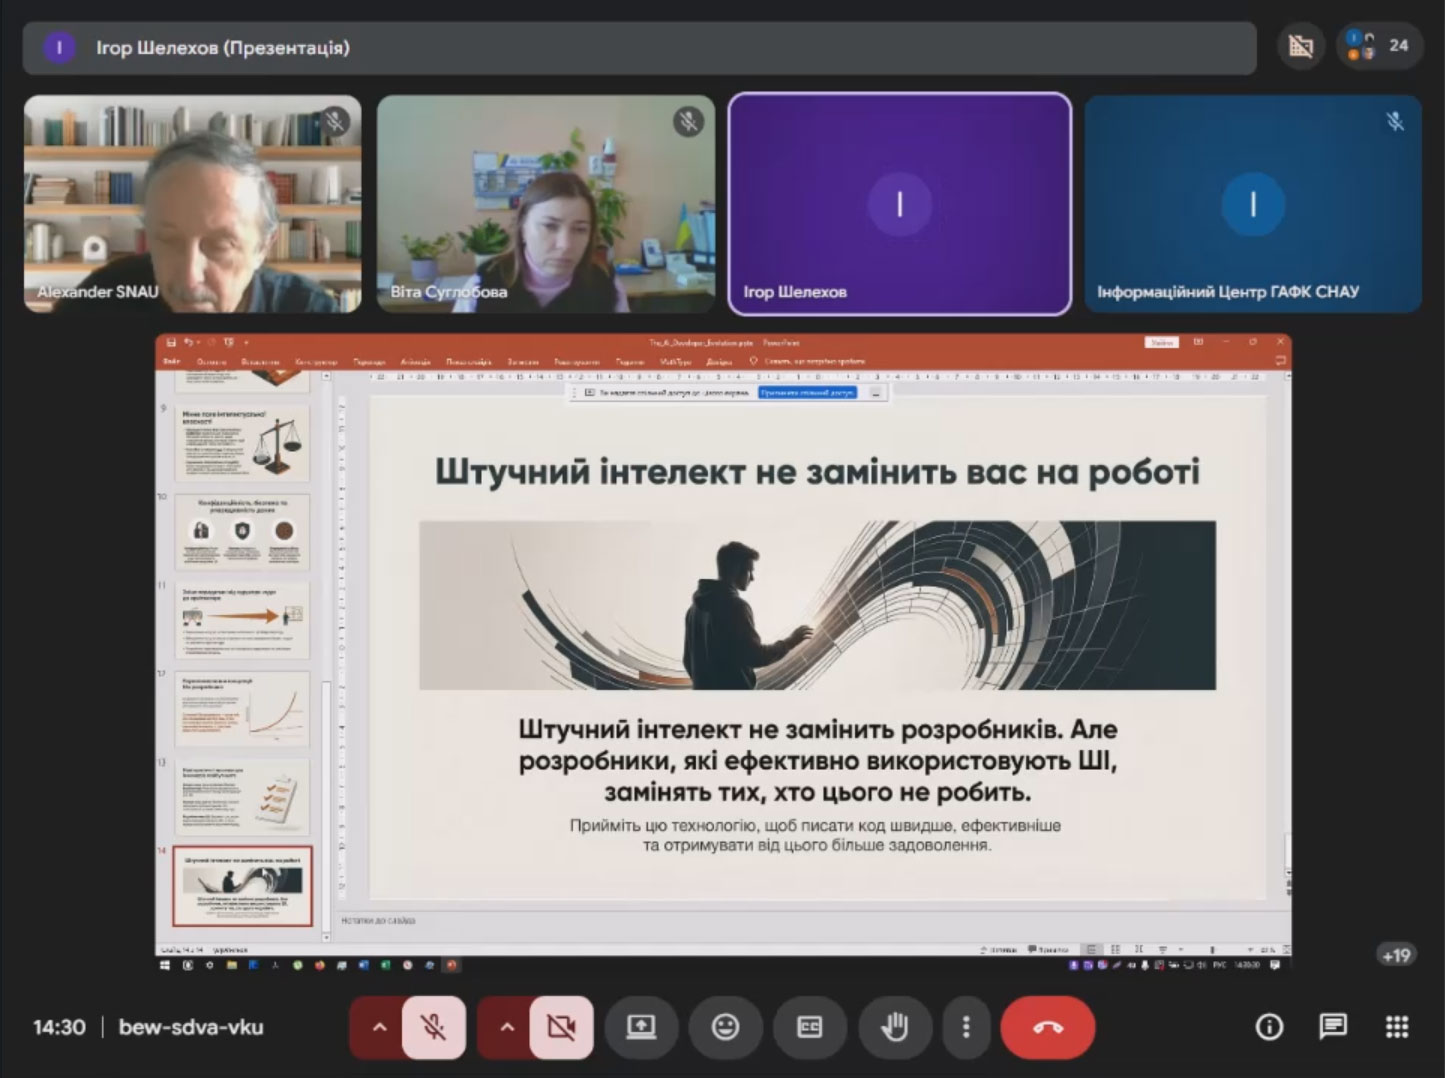1445x1078 pixels.
Task: Click the crossed-out presentation icon at top right
Action: [x=1301, y=46]
